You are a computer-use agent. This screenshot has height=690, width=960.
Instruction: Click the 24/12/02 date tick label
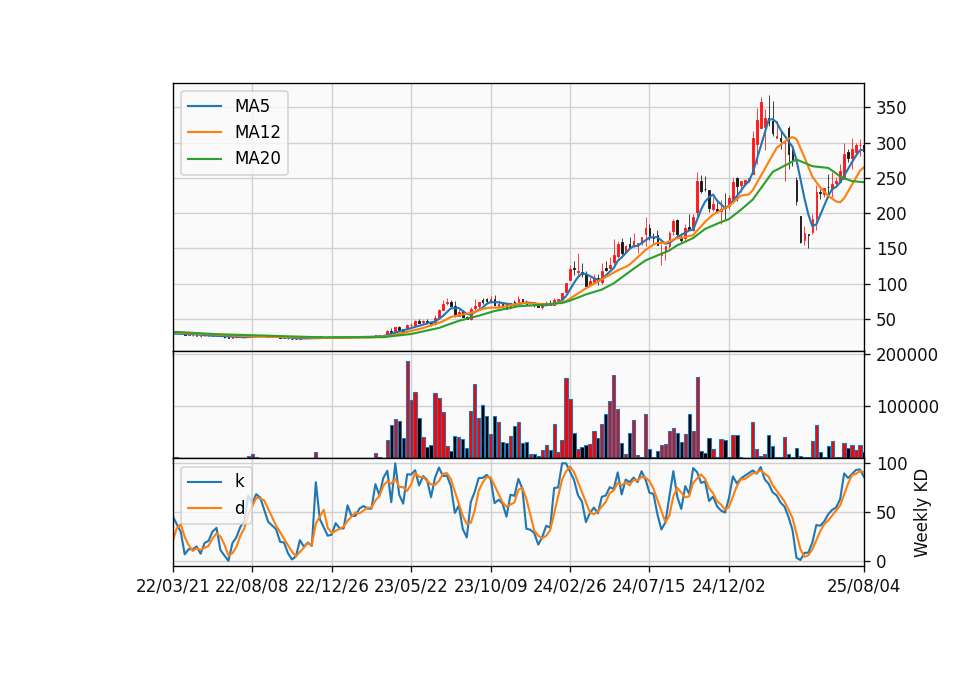coord(729,586)
